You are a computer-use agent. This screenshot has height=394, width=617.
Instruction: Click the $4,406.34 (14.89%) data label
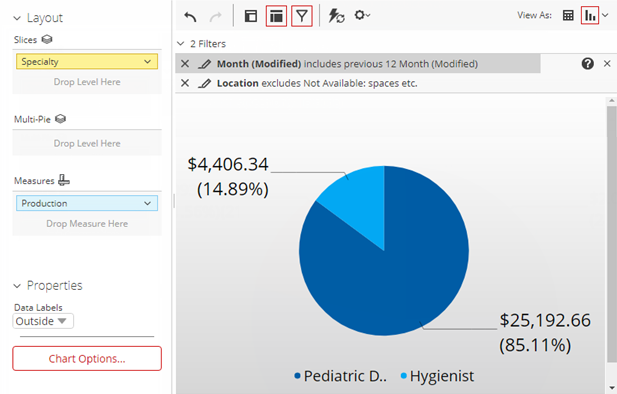[x=228, y=177]
